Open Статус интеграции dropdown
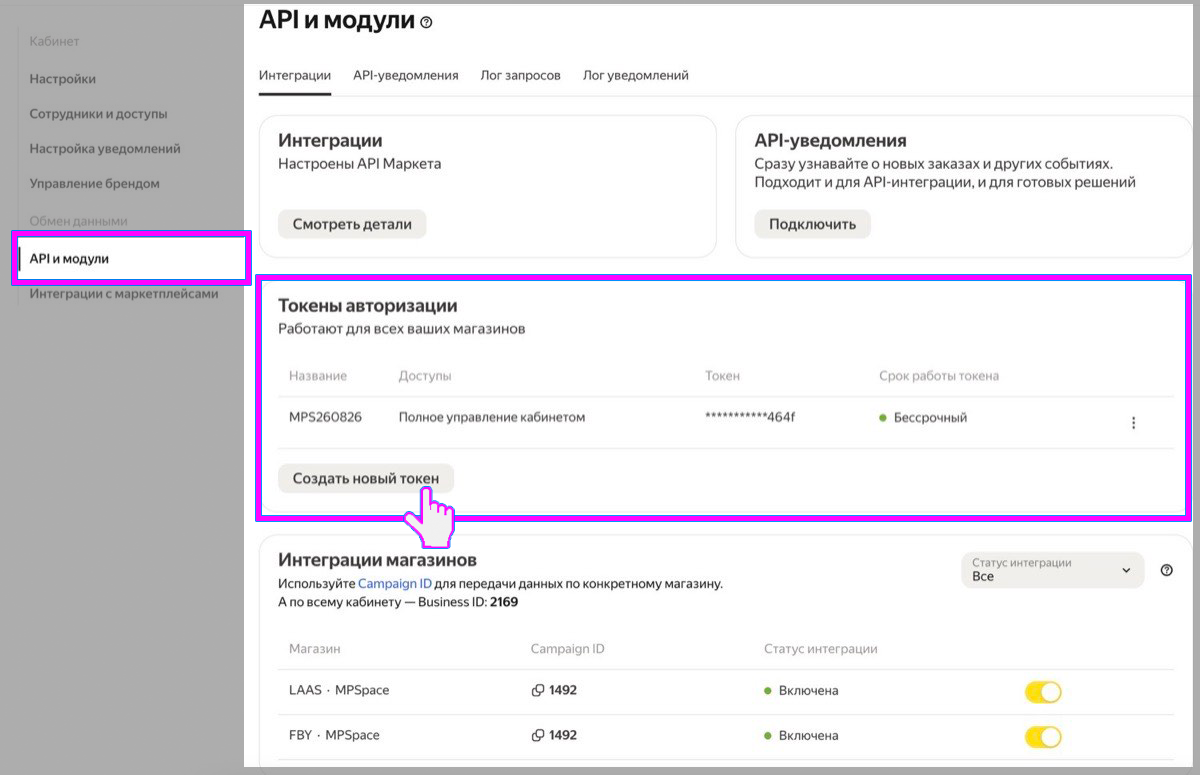This screenshot has height=775, width=1200. [x=1052, y=570]
